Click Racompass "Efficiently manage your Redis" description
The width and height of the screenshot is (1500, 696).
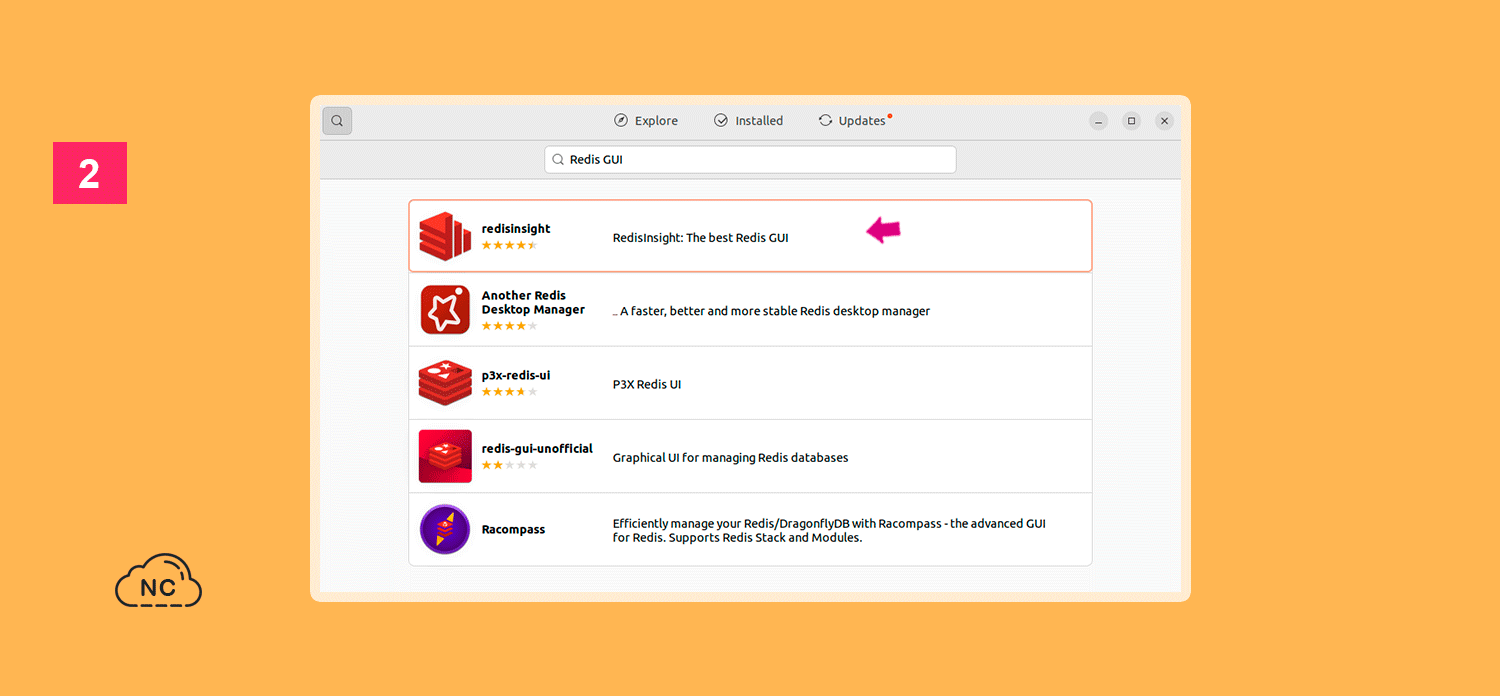click(x=829, y=530)
